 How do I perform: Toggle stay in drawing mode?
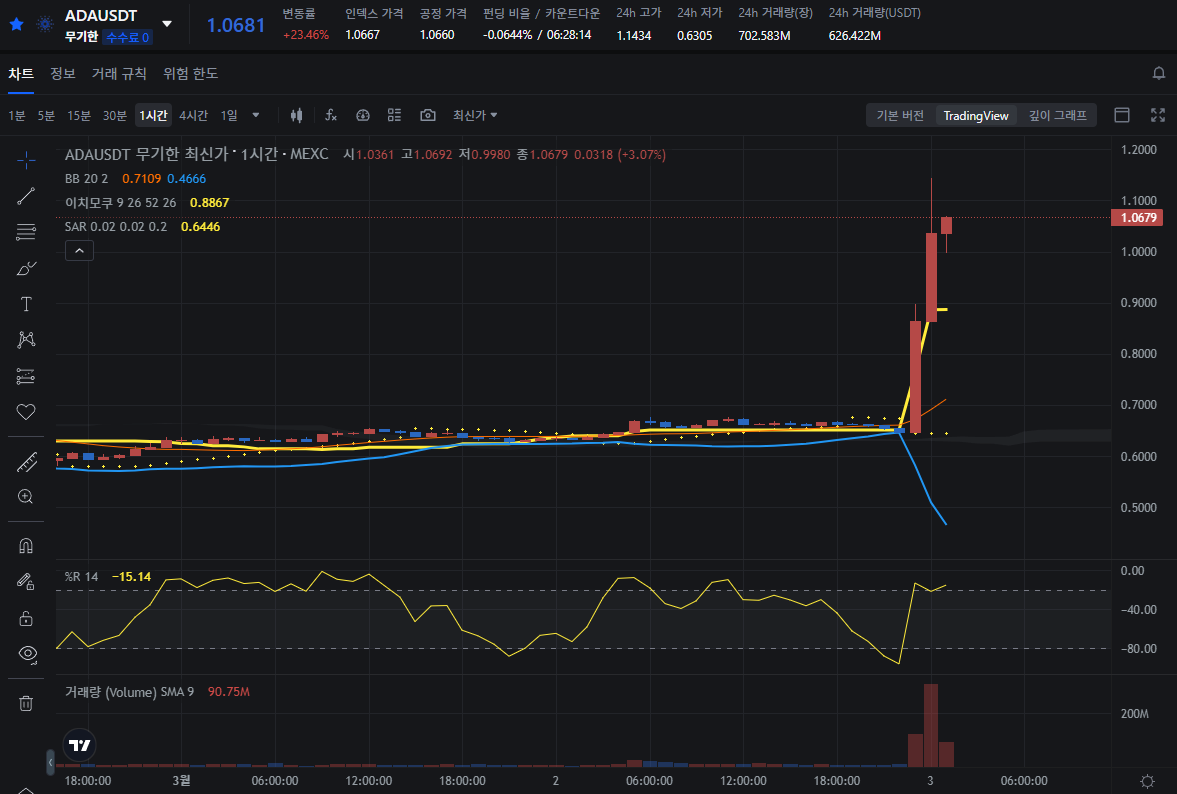click(26, 582)
